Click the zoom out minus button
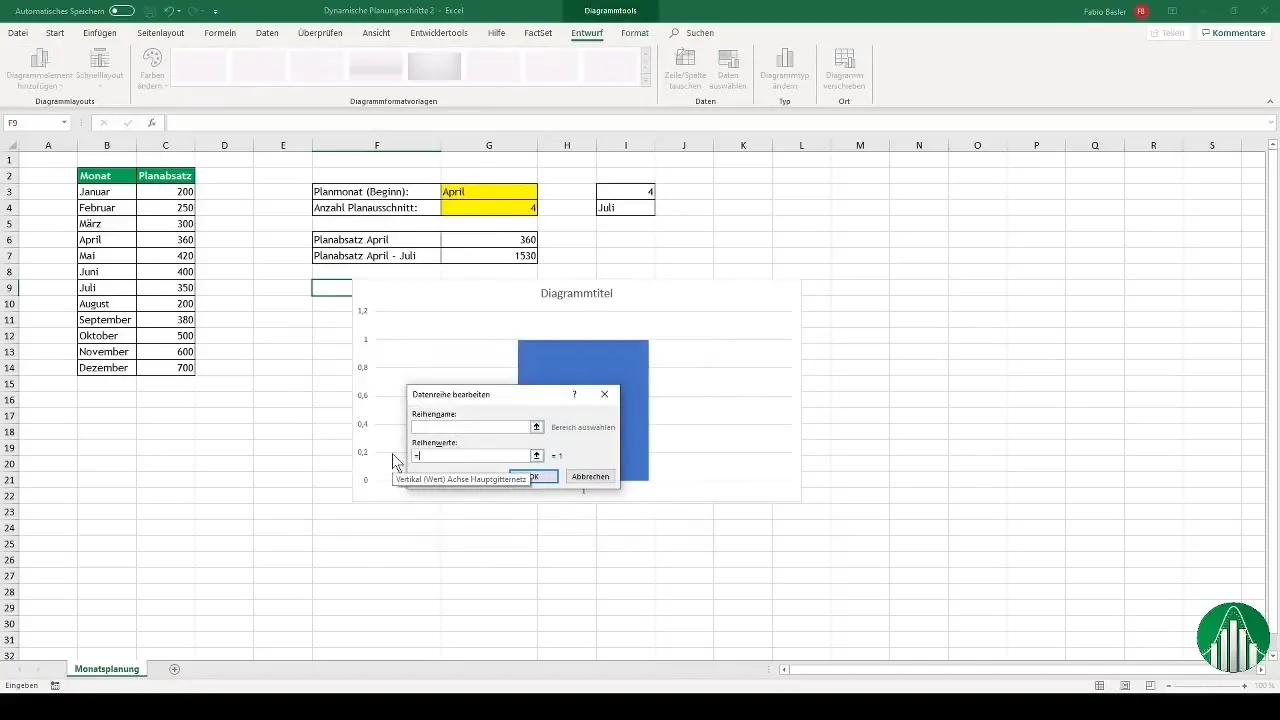This screenshot has height=720, width=1280. pos(1171,686)
